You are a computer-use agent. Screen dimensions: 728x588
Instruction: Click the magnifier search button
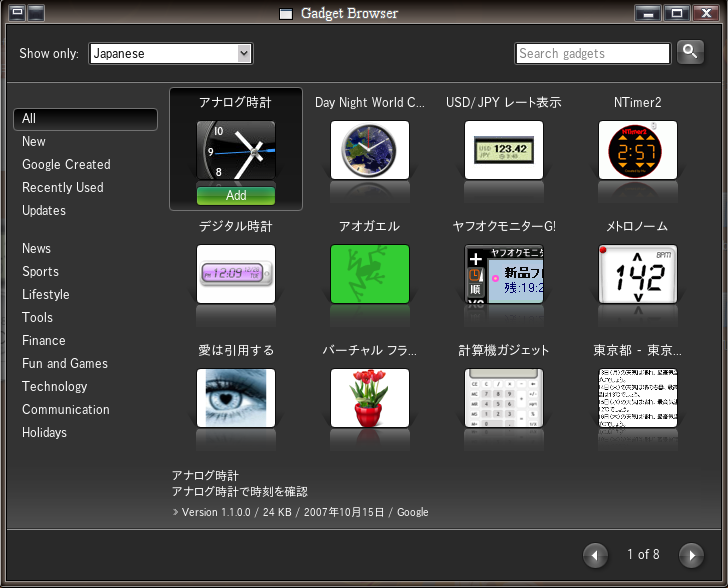coord(690,52)
